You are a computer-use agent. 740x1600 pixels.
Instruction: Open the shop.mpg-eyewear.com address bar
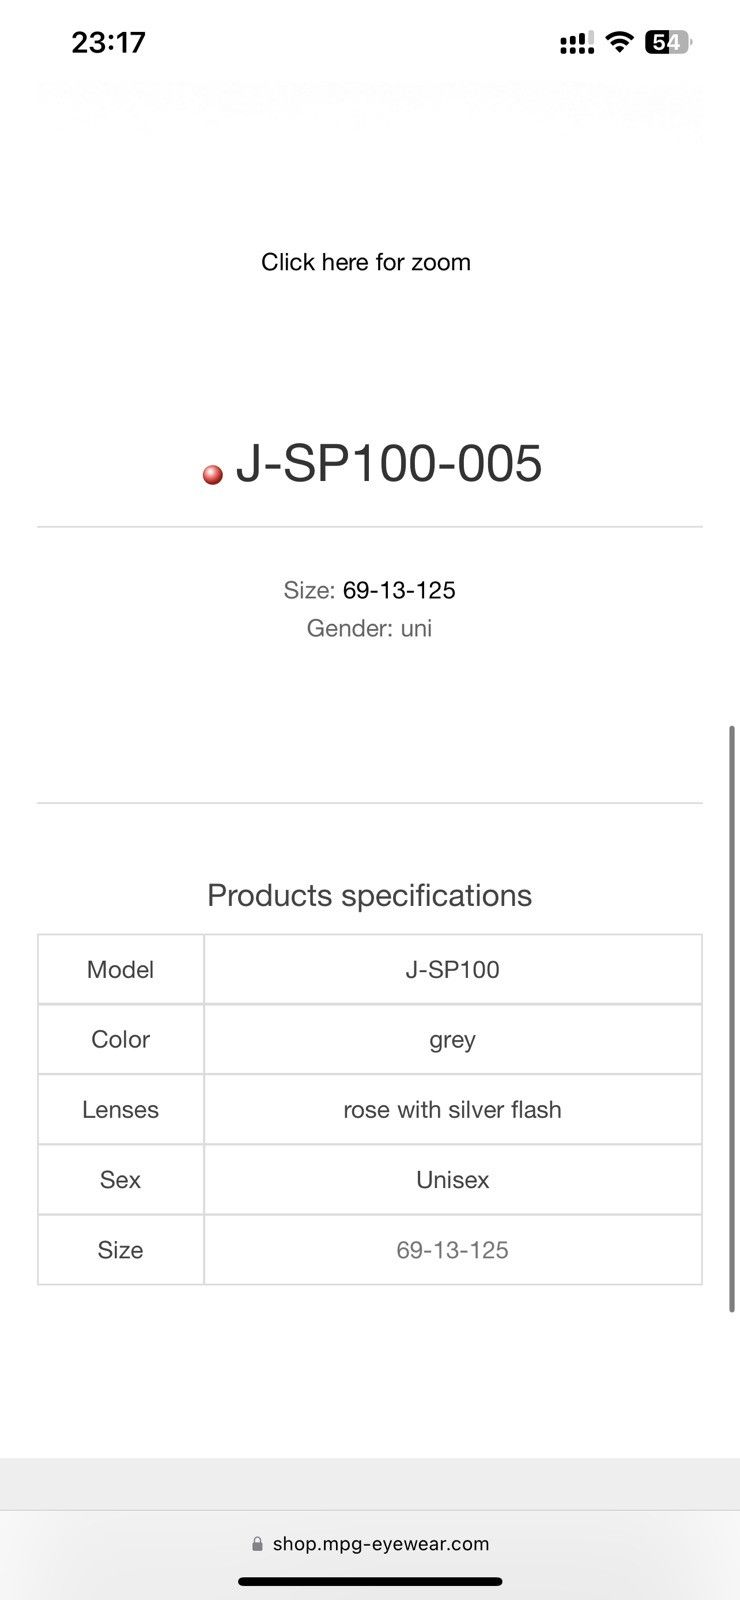coord(381,1544)
